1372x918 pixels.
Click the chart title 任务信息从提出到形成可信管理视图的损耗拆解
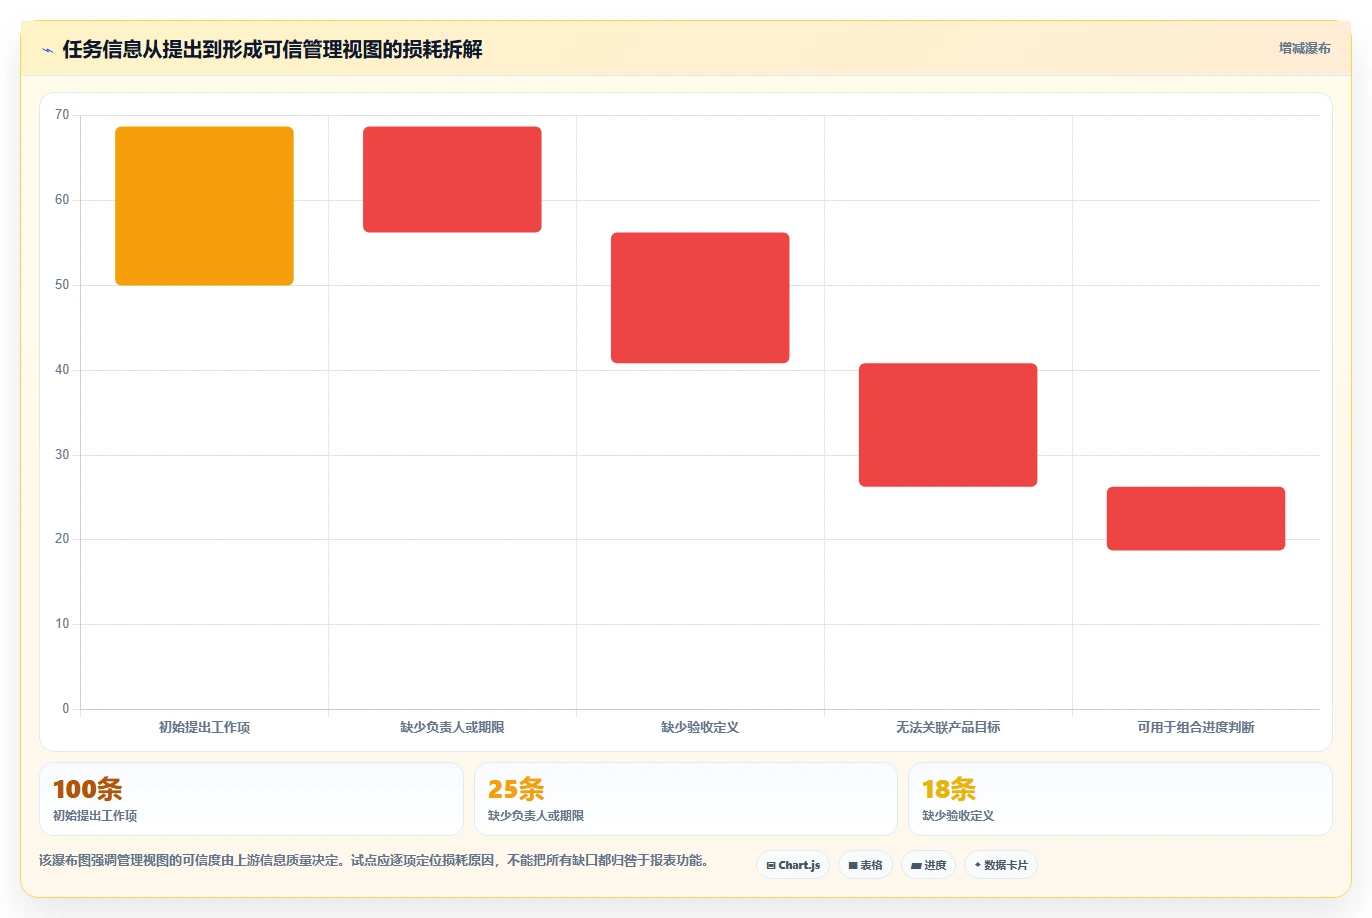272,49
